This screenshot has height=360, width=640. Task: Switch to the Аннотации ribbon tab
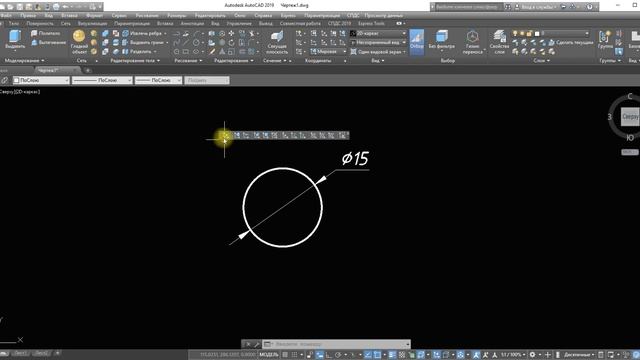click(192, 24)
